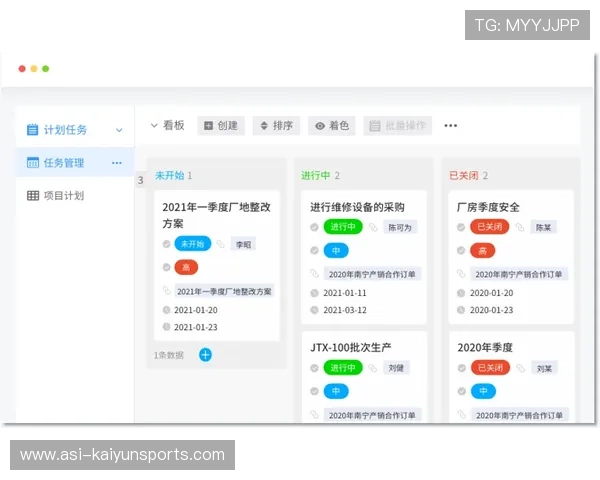Click the red 已关闭 tag on 厂房季度安全 card
Viewport: 600px width, 480px height.
(490, 227)
